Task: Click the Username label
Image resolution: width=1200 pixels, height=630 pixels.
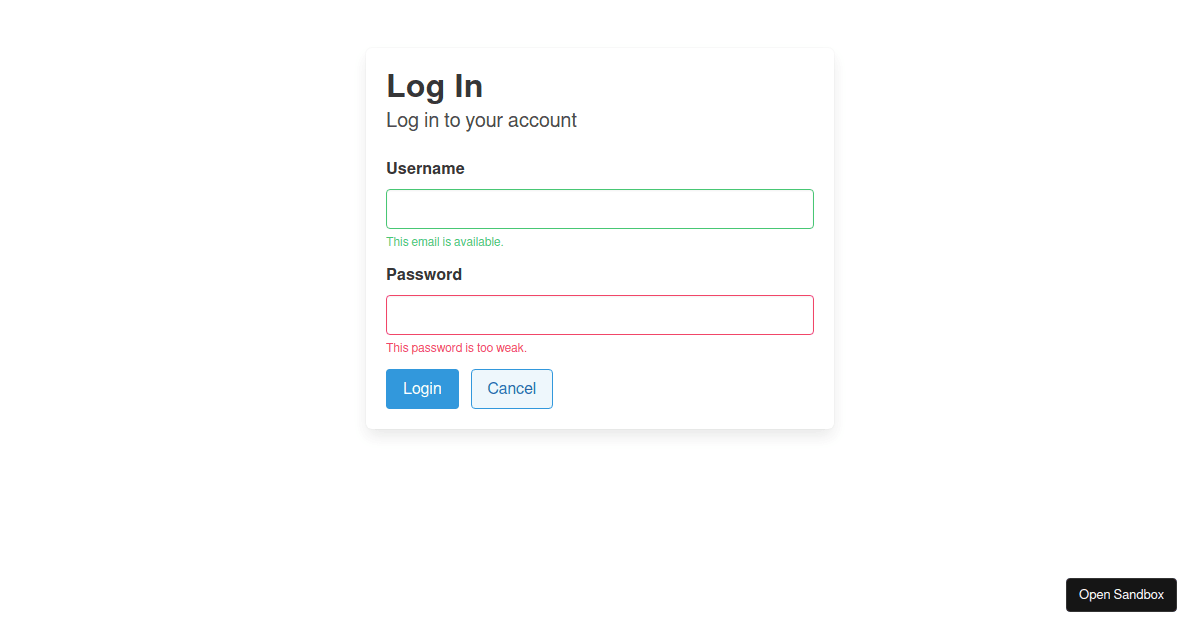Action: pyautogui.click(x=425, y=168)
